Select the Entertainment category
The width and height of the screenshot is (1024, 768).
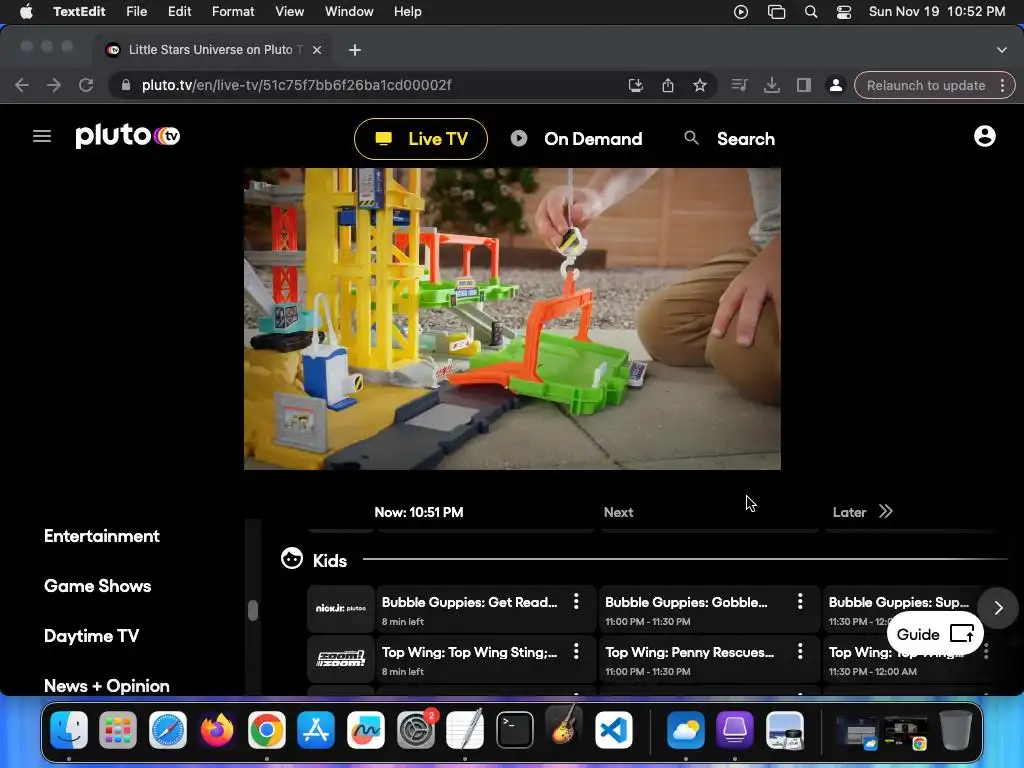[101, 536]
